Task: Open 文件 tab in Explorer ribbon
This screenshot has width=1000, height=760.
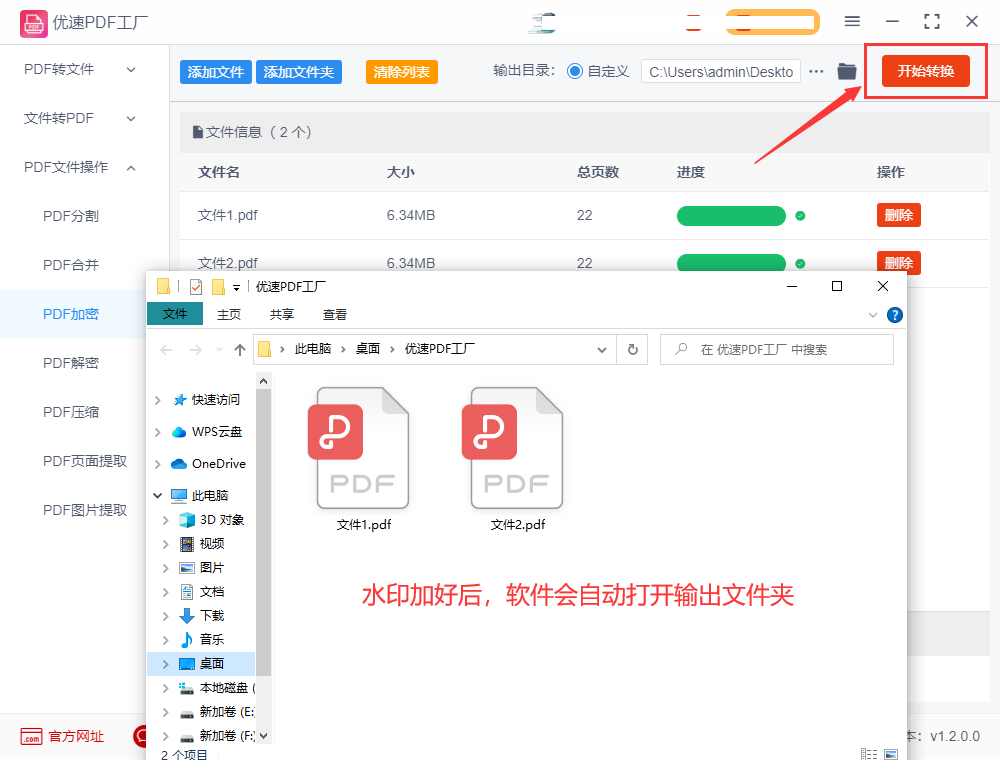Action: pos(175,314)
